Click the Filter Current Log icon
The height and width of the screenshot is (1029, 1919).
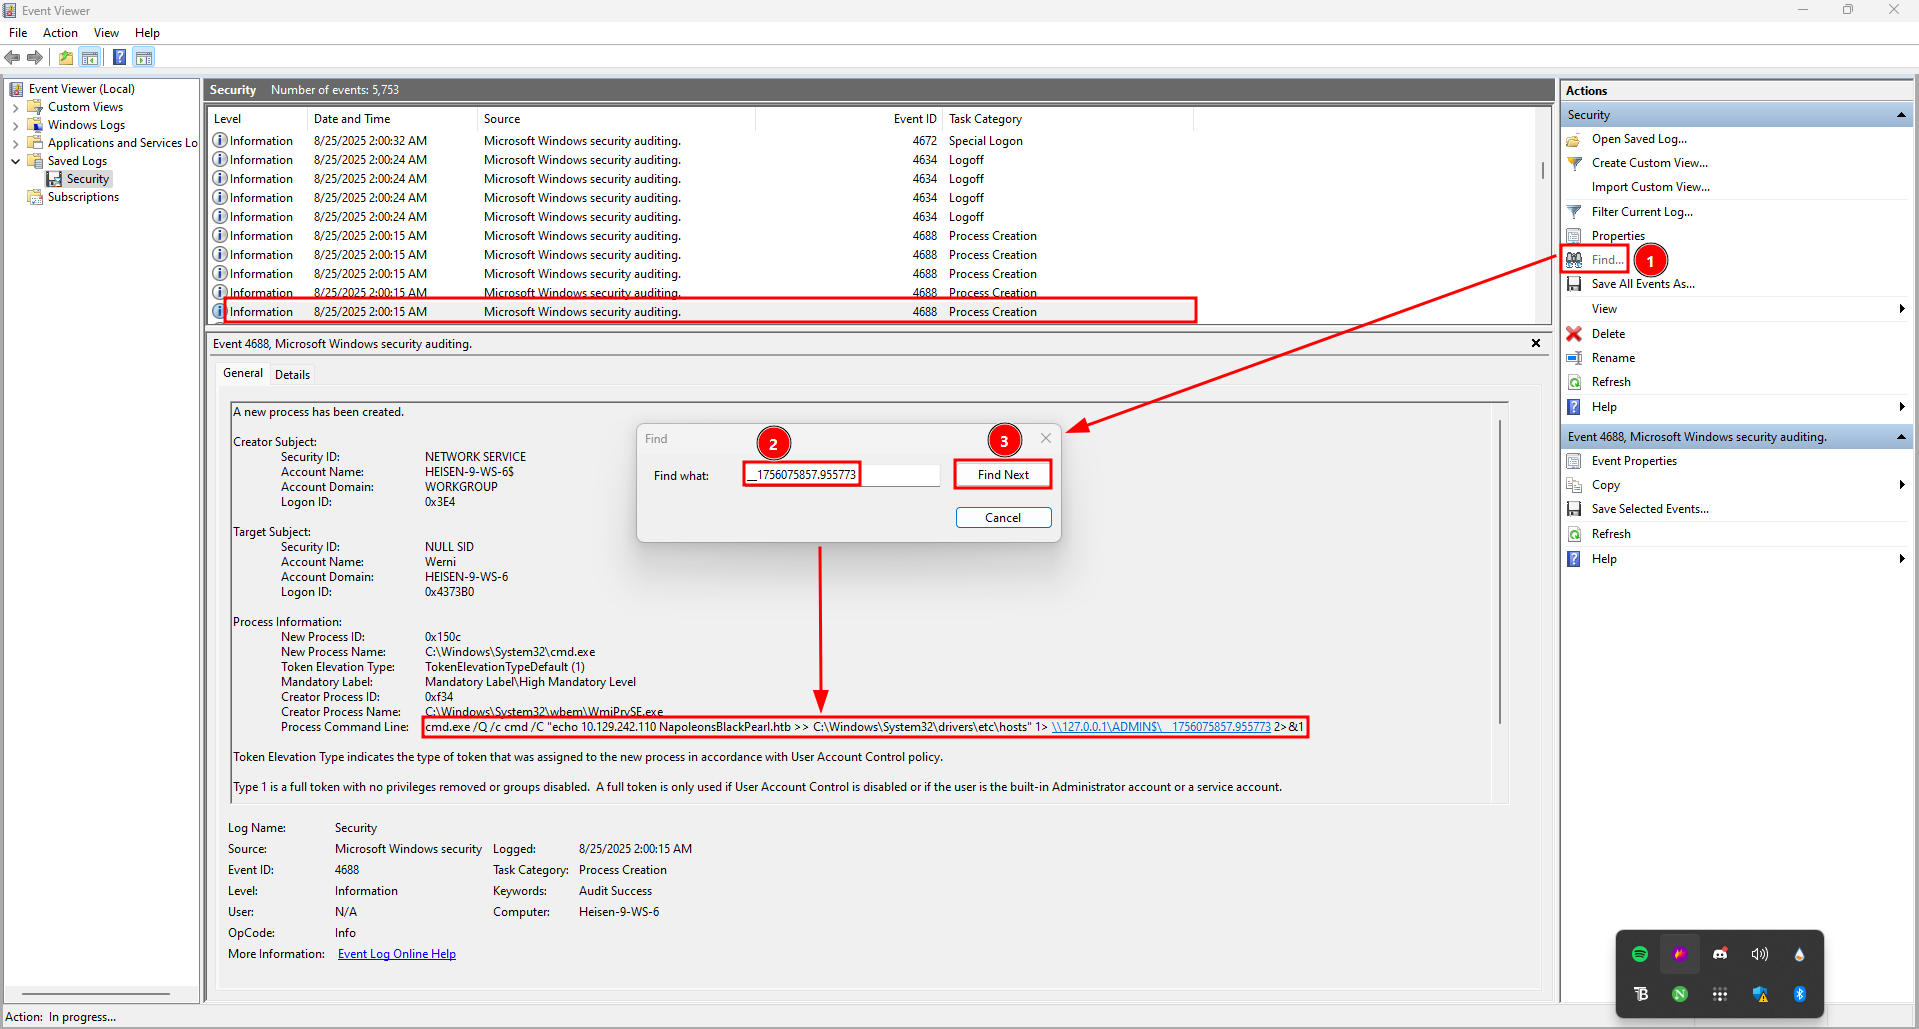[x=1575, y=211]
